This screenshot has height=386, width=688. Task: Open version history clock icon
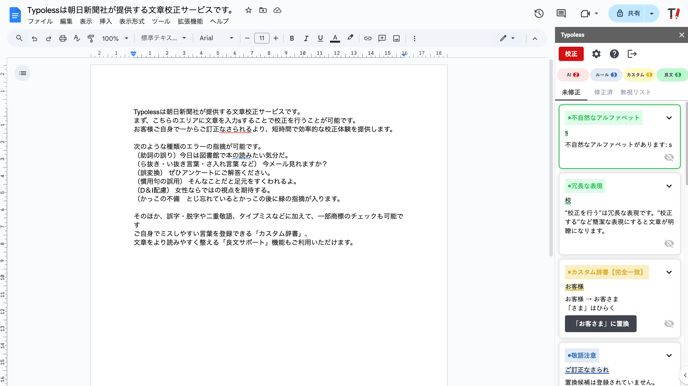(x=539, y=14)
